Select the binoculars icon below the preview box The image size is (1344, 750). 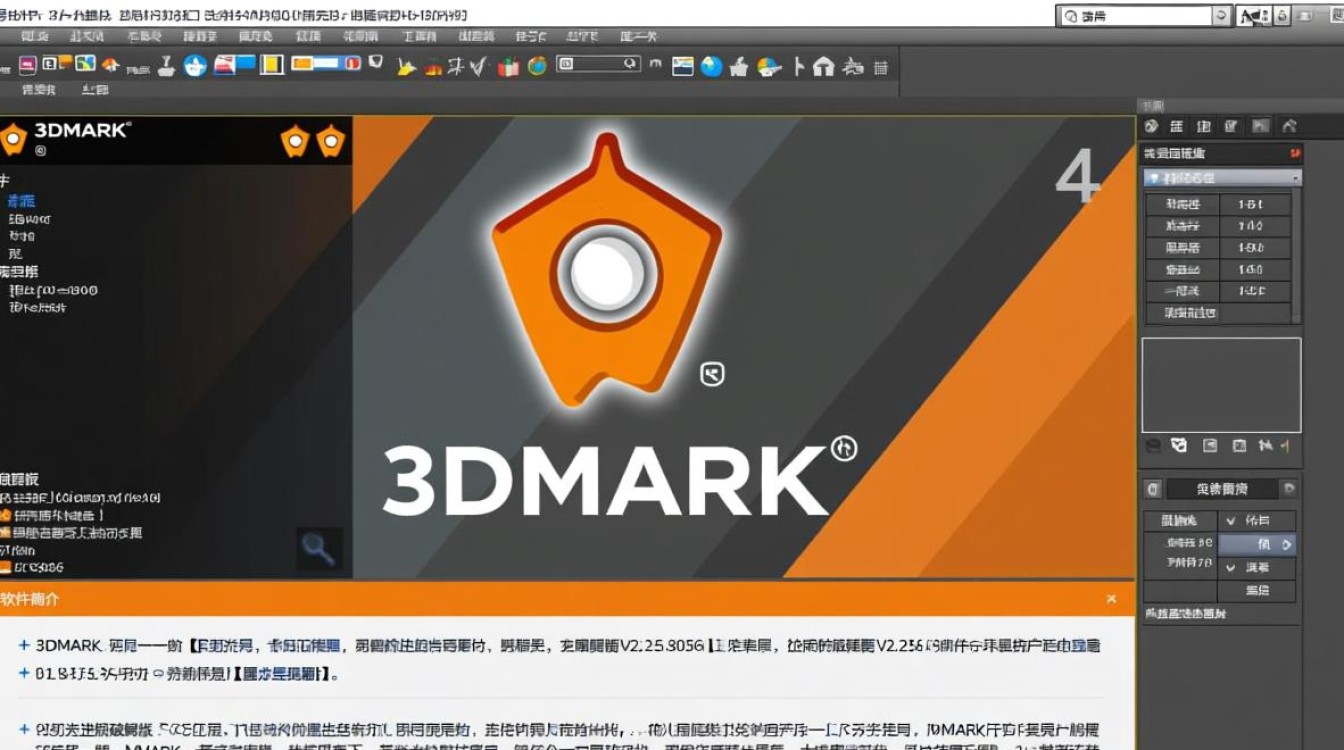(x=1265, y=446)
